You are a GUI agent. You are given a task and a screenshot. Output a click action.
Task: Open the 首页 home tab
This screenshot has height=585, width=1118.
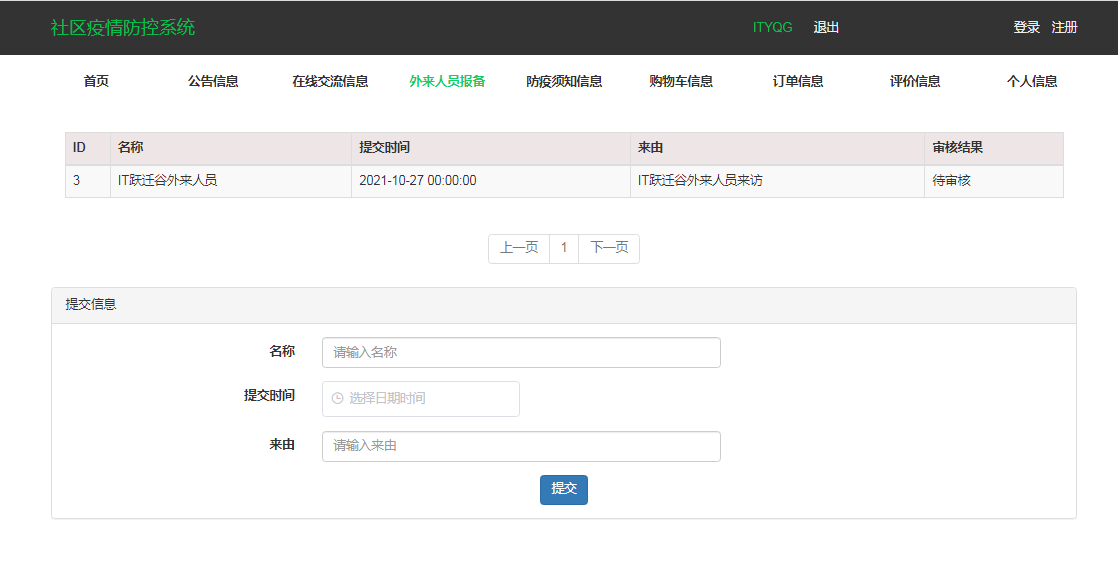pos(96,81)
